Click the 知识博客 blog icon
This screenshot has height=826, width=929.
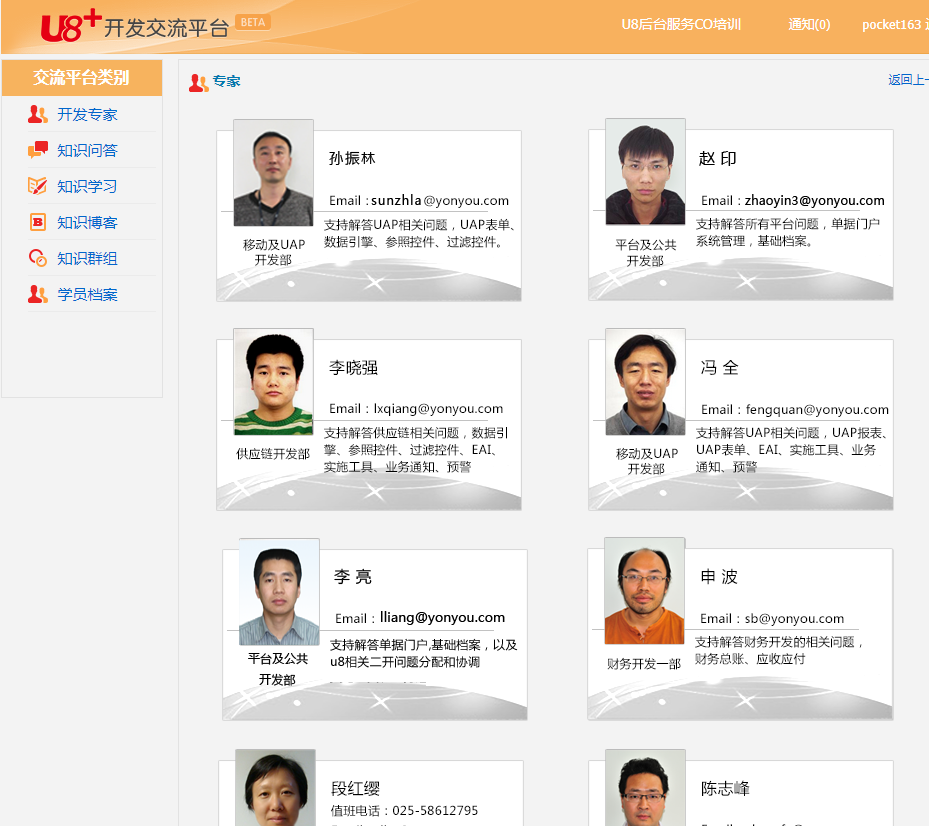[x=37, y=222]
